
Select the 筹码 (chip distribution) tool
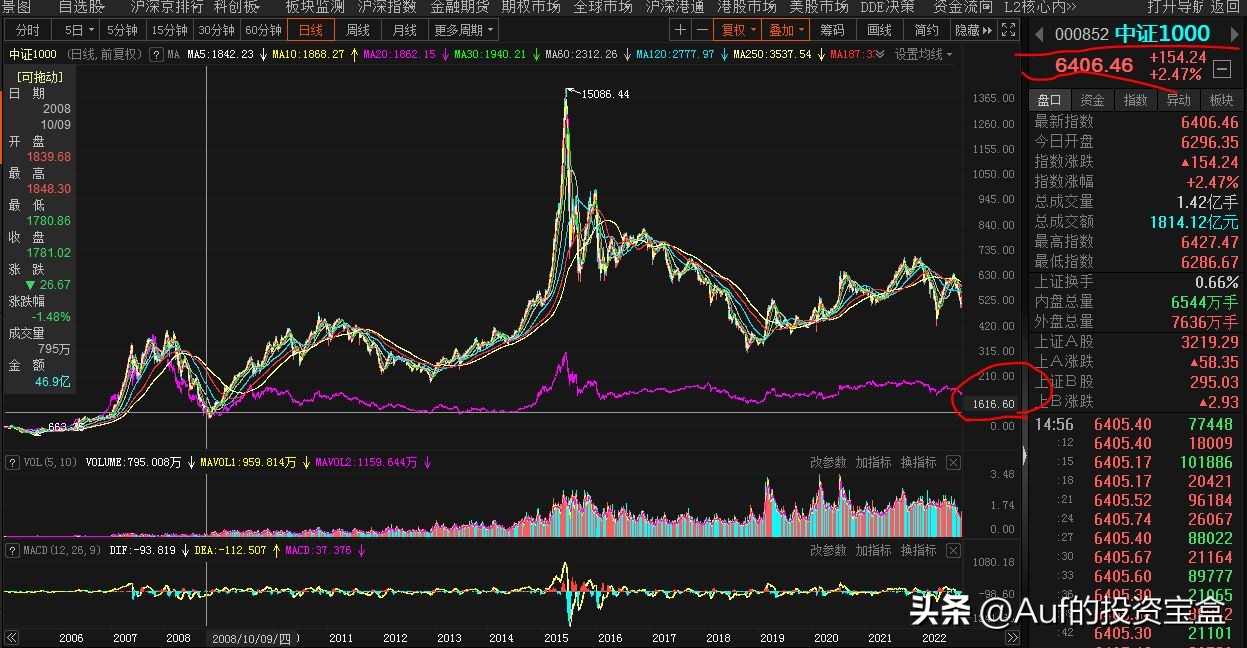pyautogui.click(x=833, y=29)
